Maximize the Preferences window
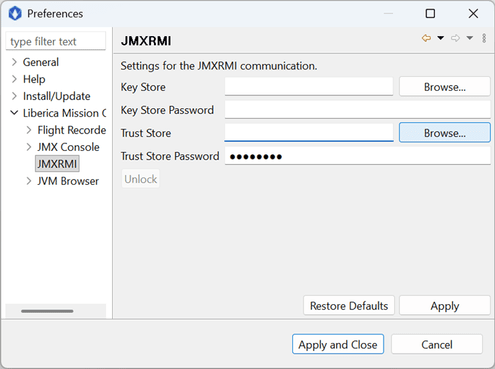The width and height of the screenshot is (495, 369). pos(430,14)
